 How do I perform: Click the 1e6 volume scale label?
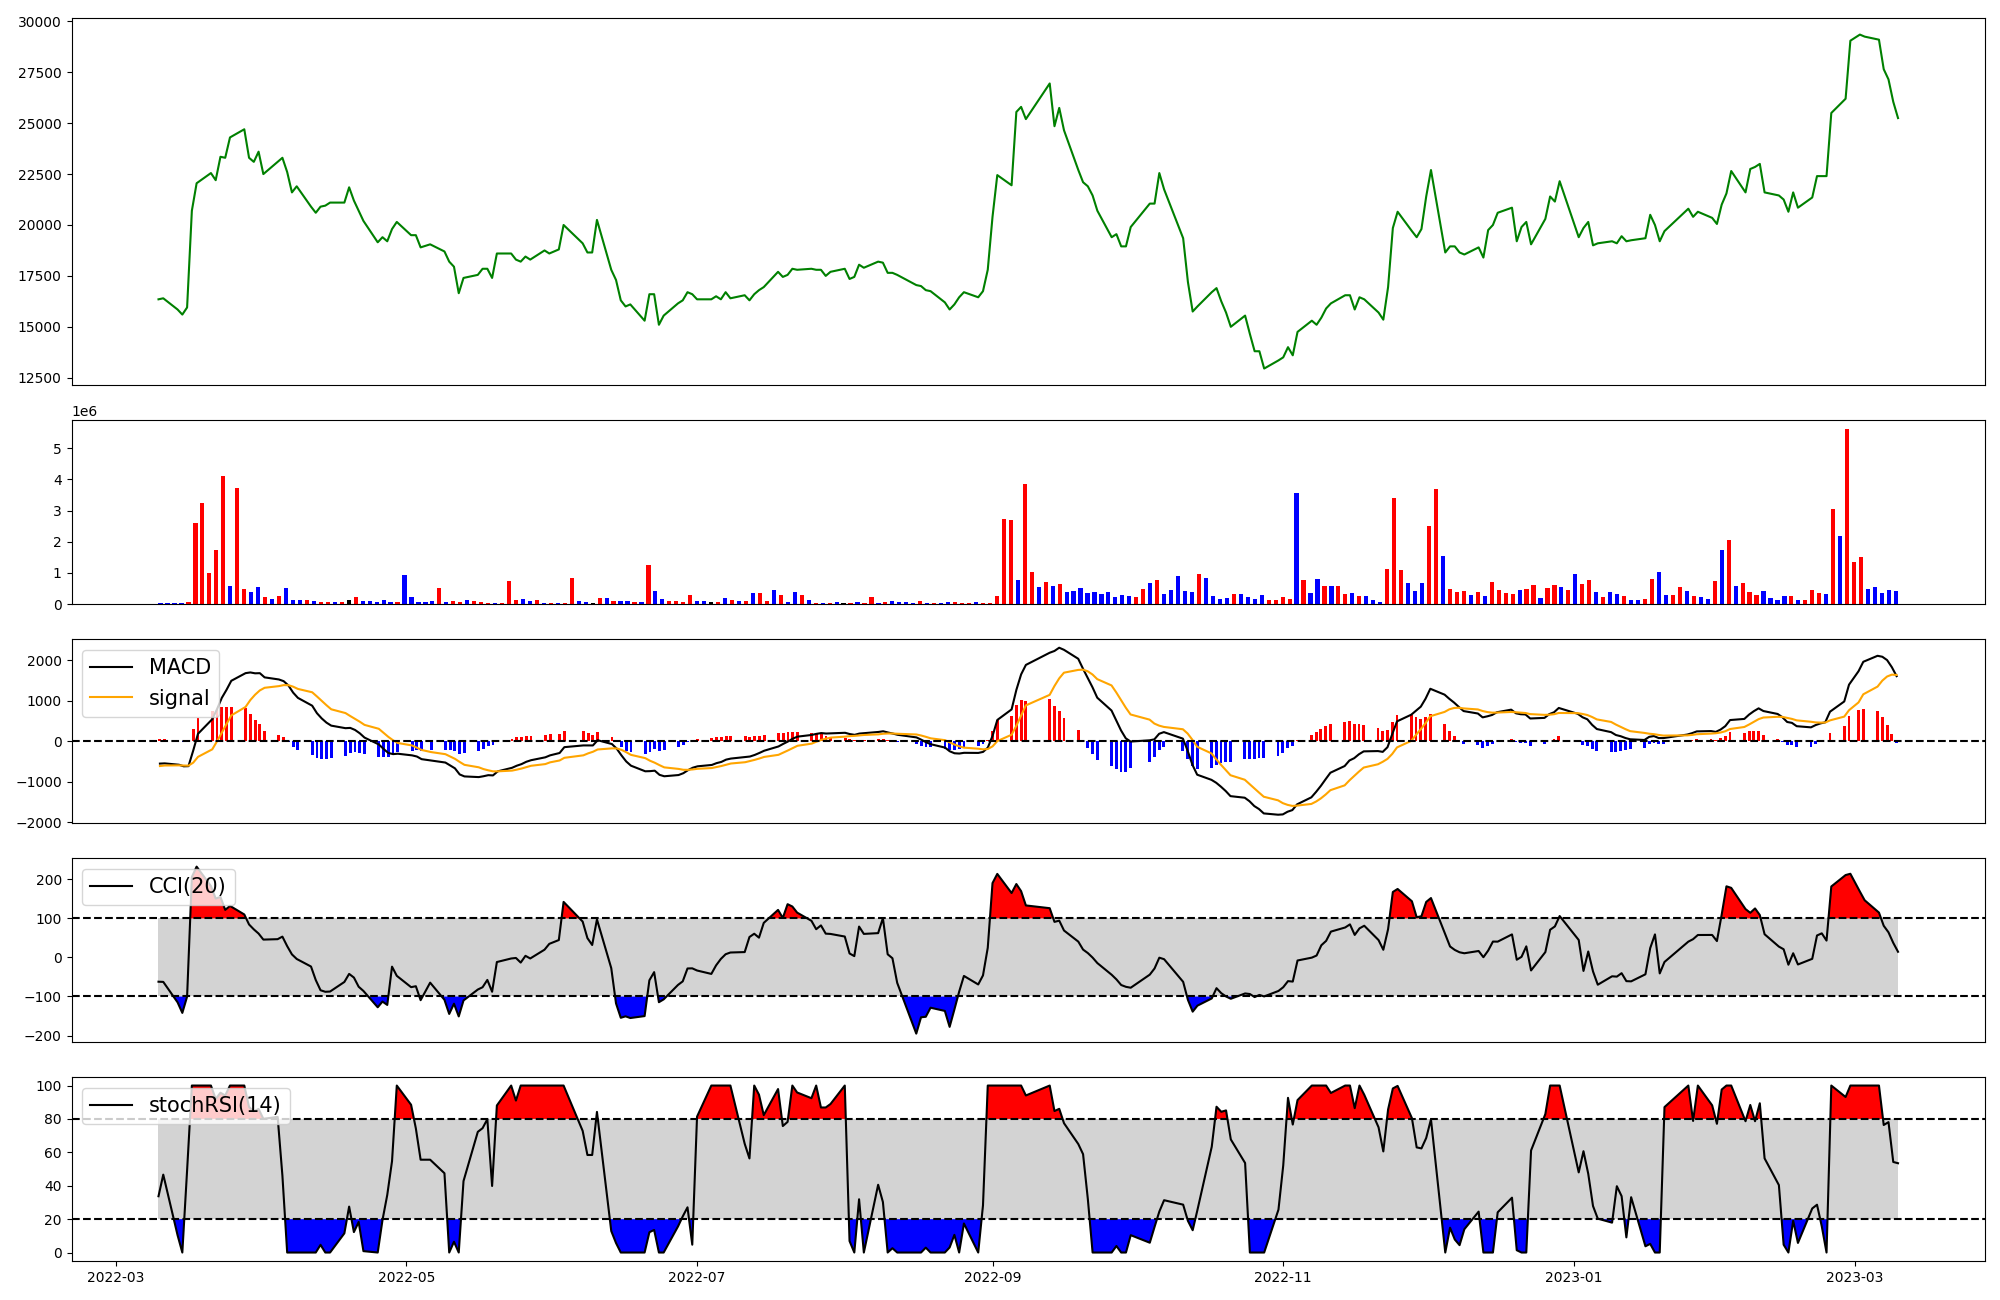coord(84,412)
